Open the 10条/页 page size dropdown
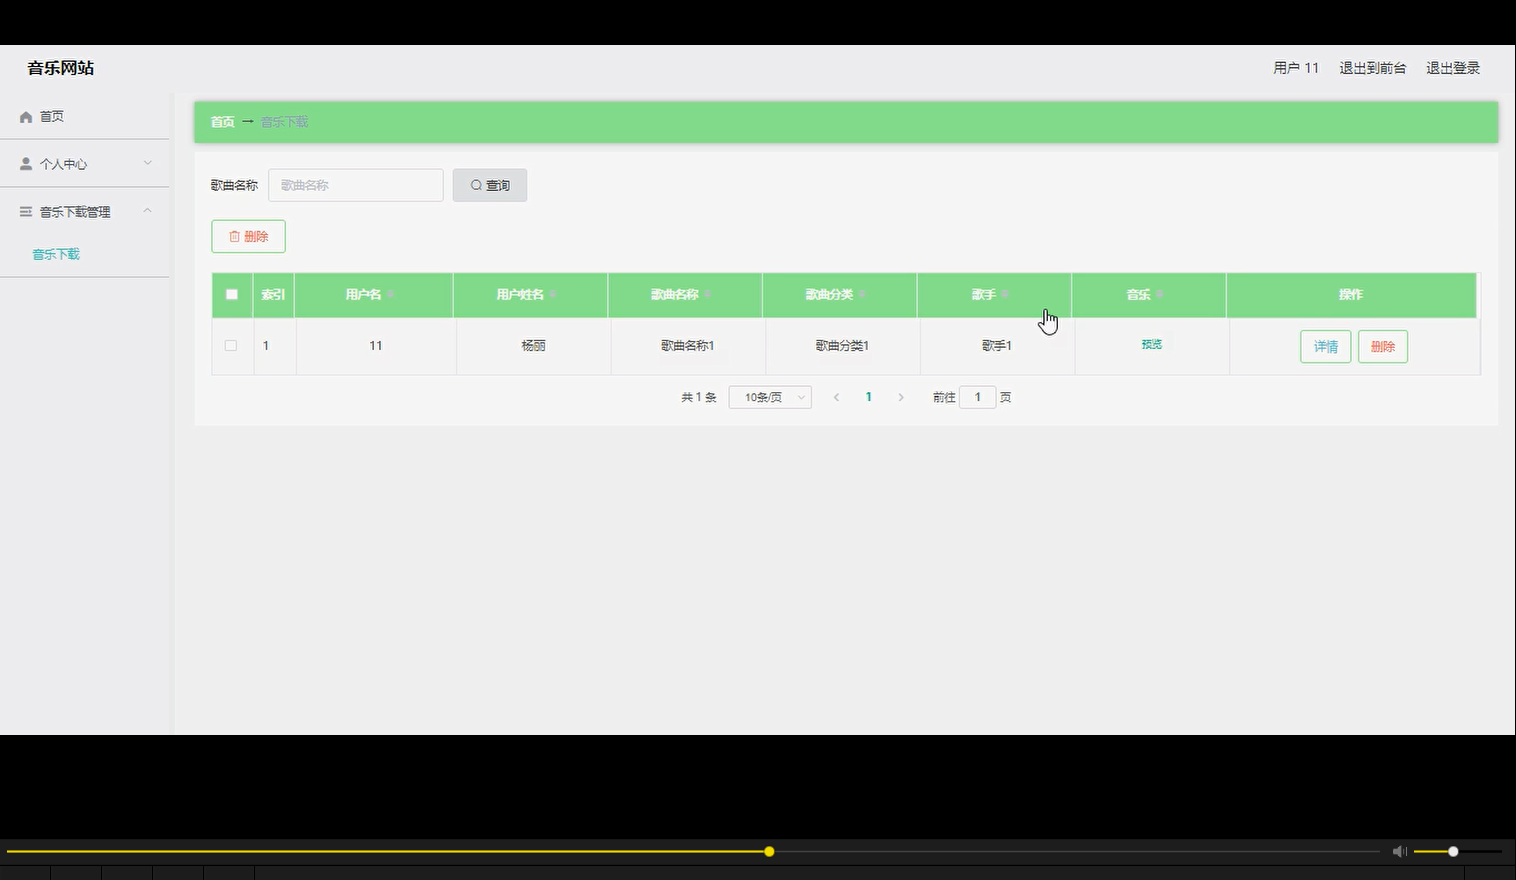 coord(770,397)
